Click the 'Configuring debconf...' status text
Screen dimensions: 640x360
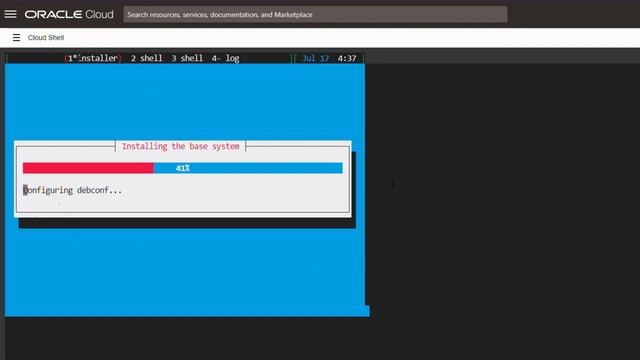(72, 190)
